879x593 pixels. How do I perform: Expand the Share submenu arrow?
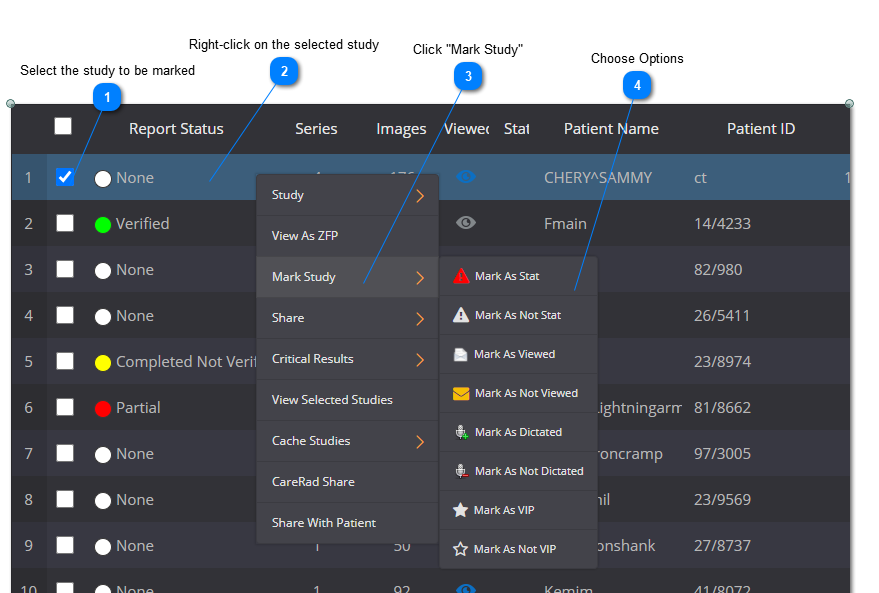click(420, 319)
